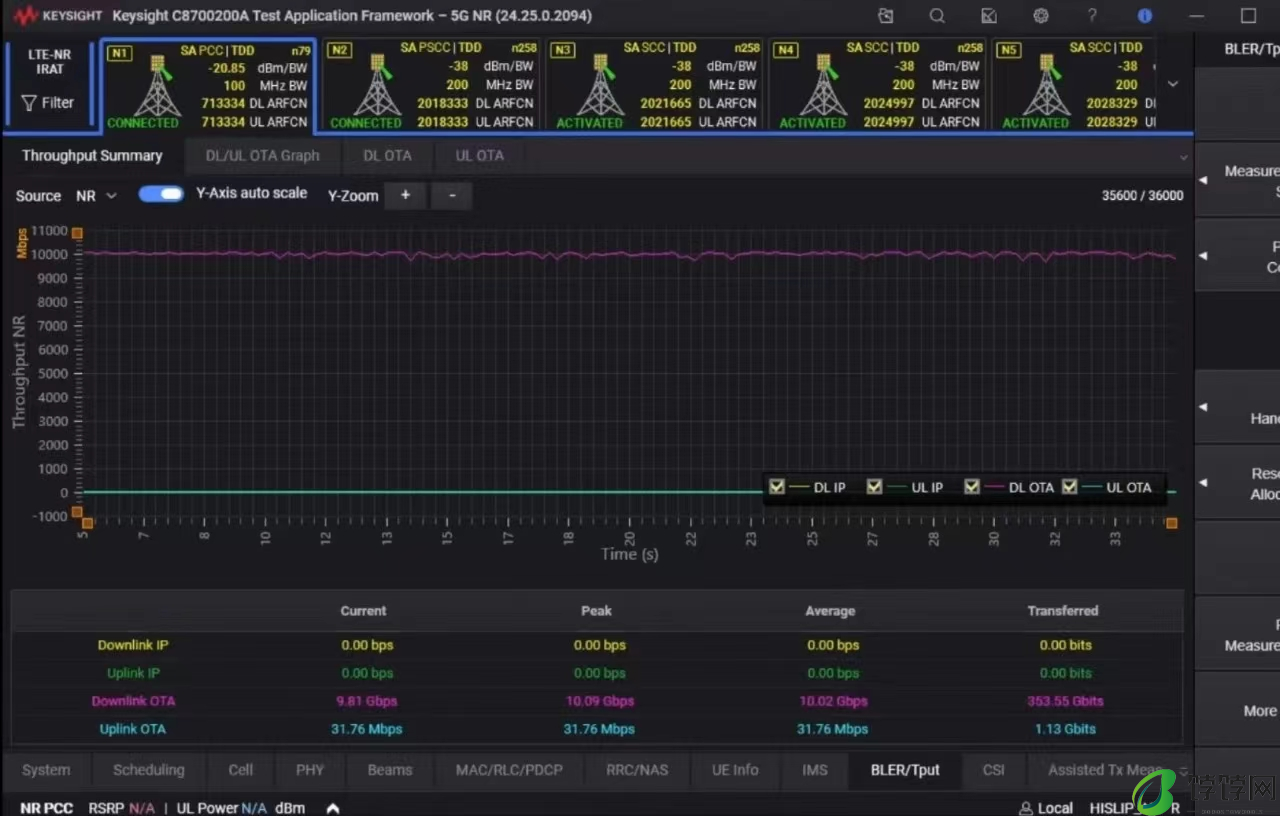Open the UE Info tab
This screenshot has width=1280, height=816.
(x=735, y=770)
